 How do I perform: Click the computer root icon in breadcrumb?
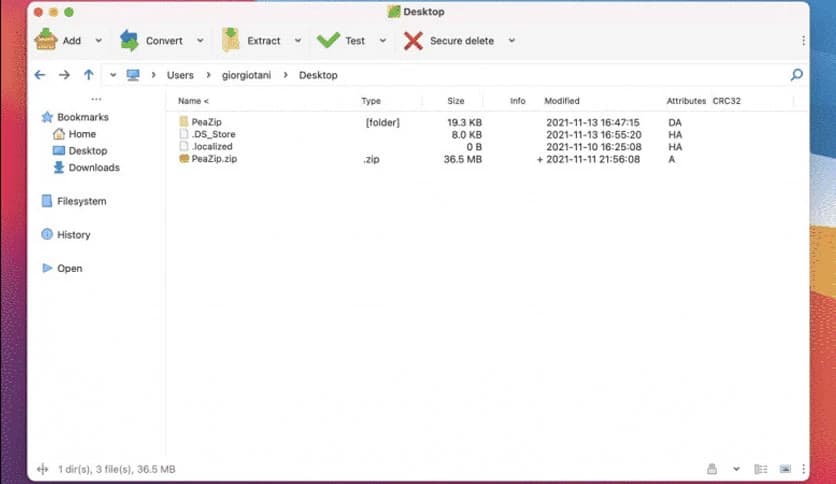tap(133, 75)
